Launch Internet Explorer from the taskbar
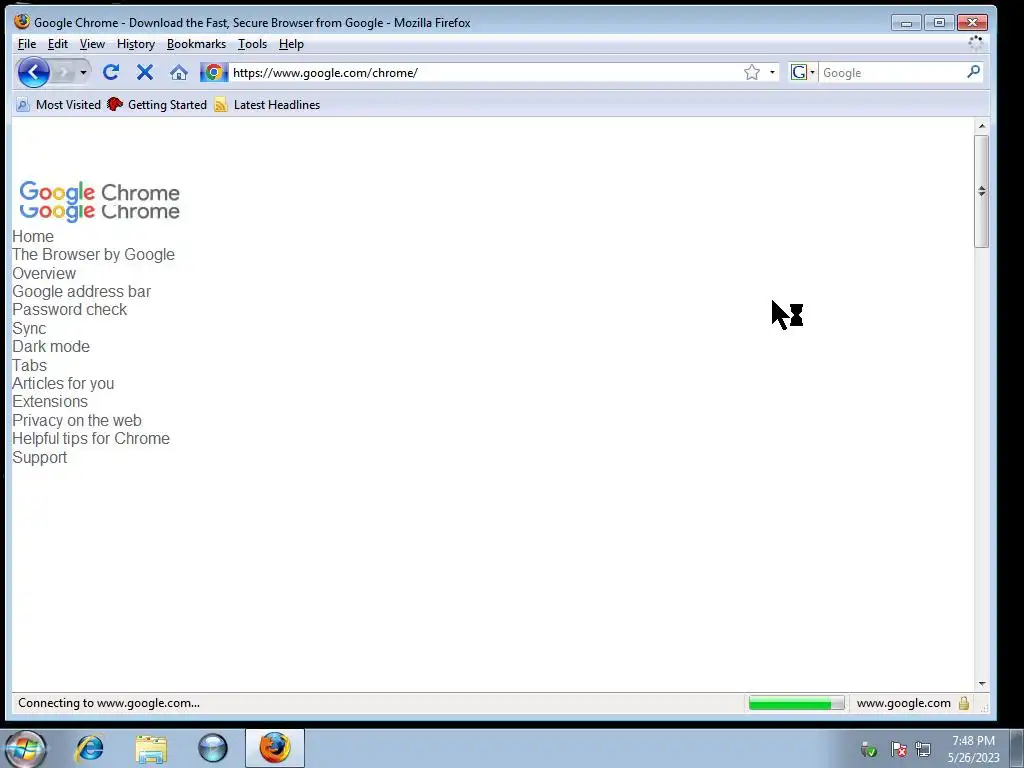Image resolution: width=1024 pixels, height=768 pixels. 89,748
